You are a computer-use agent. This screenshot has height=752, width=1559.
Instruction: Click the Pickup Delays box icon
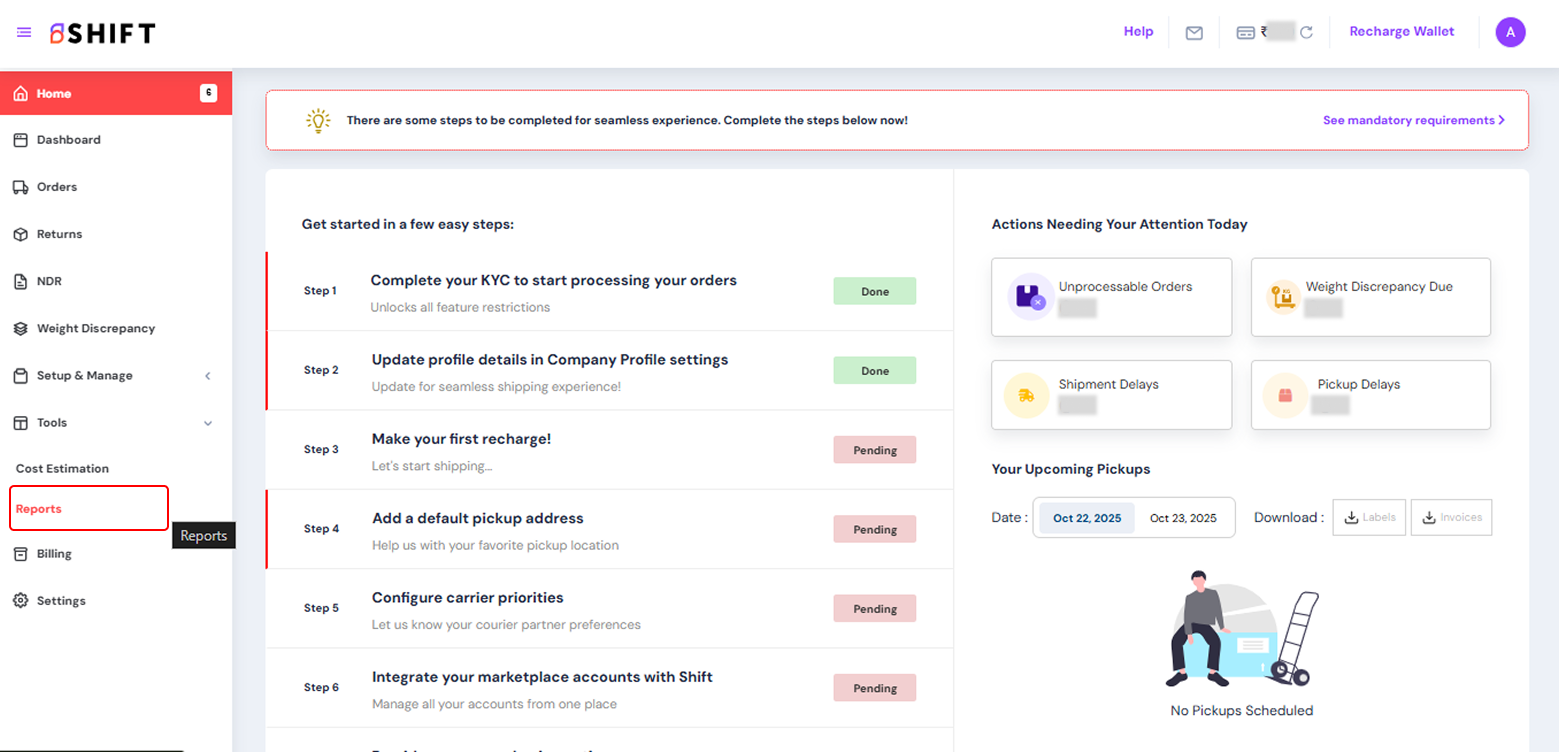(1285, 396)
